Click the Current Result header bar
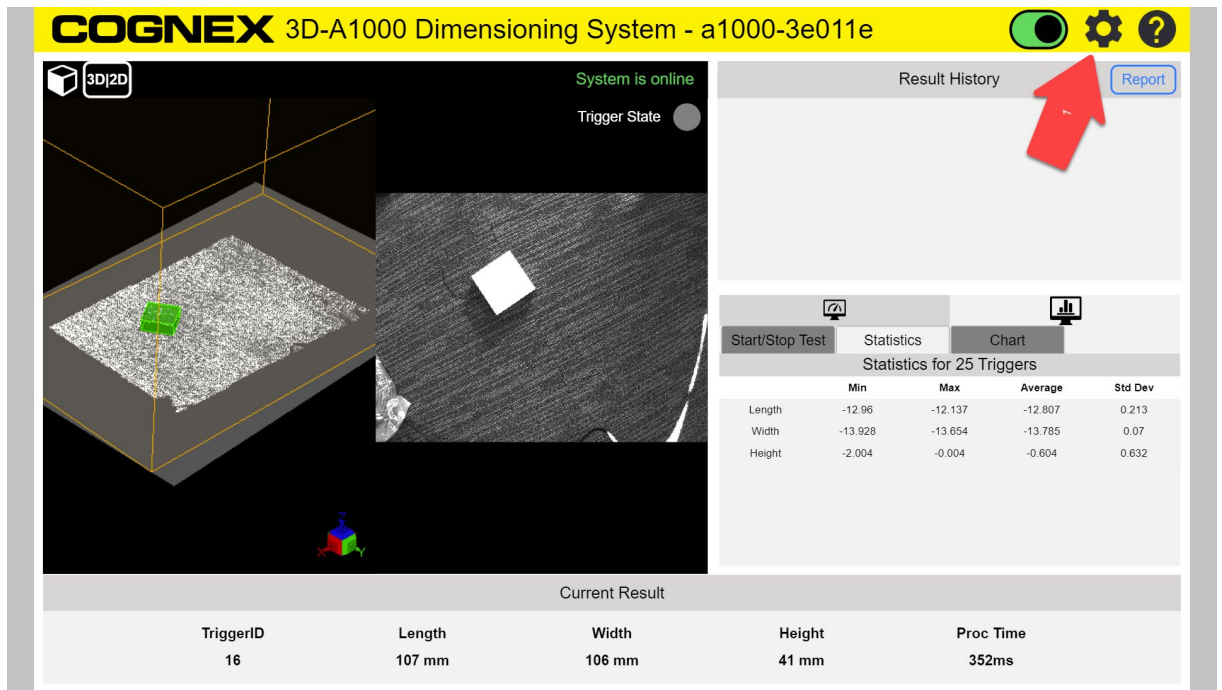This screenshot has width=1222, height=690. coord(611,593)
